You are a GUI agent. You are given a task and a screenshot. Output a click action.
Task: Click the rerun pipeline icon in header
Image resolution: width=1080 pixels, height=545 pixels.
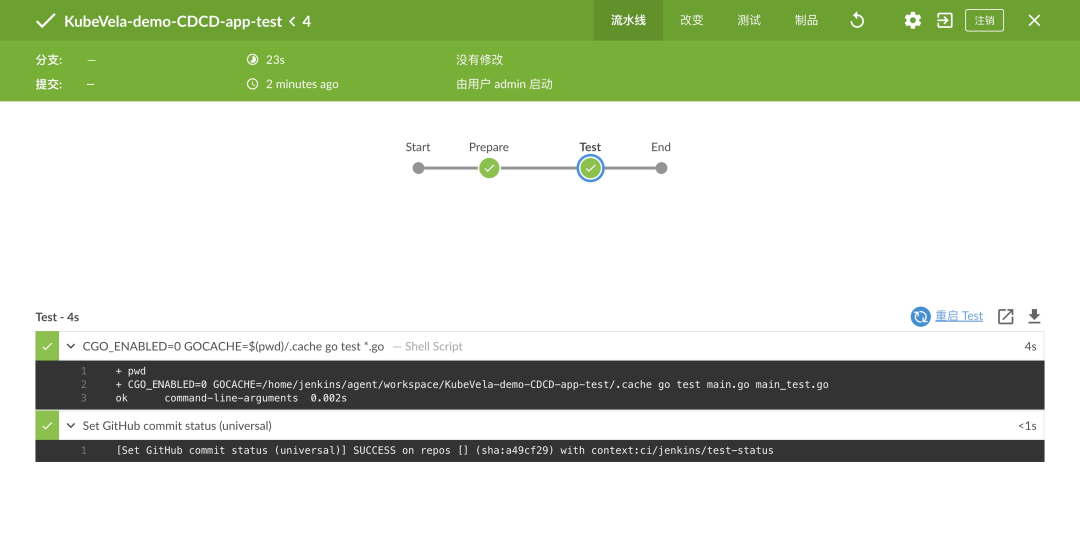[x=857, y=21]
